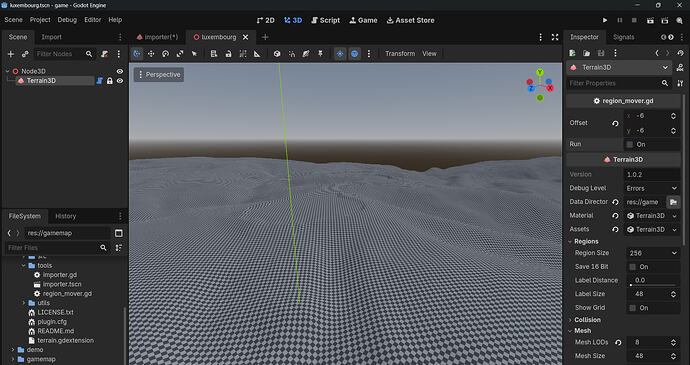Toggle lock icon on Terrain3D node
690x365 pixels.
(x=110, y=81)
